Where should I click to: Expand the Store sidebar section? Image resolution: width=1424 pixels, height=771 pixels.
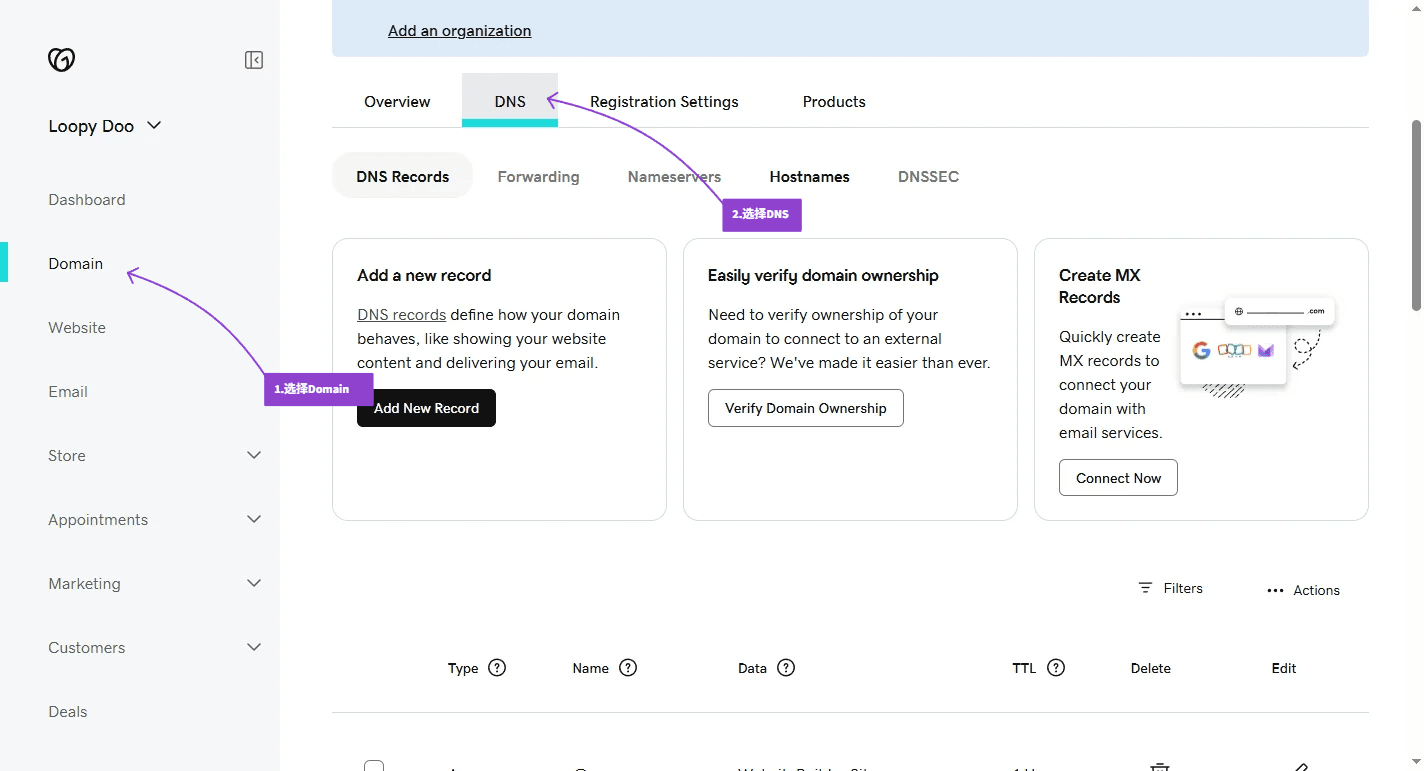click(254, 456)
